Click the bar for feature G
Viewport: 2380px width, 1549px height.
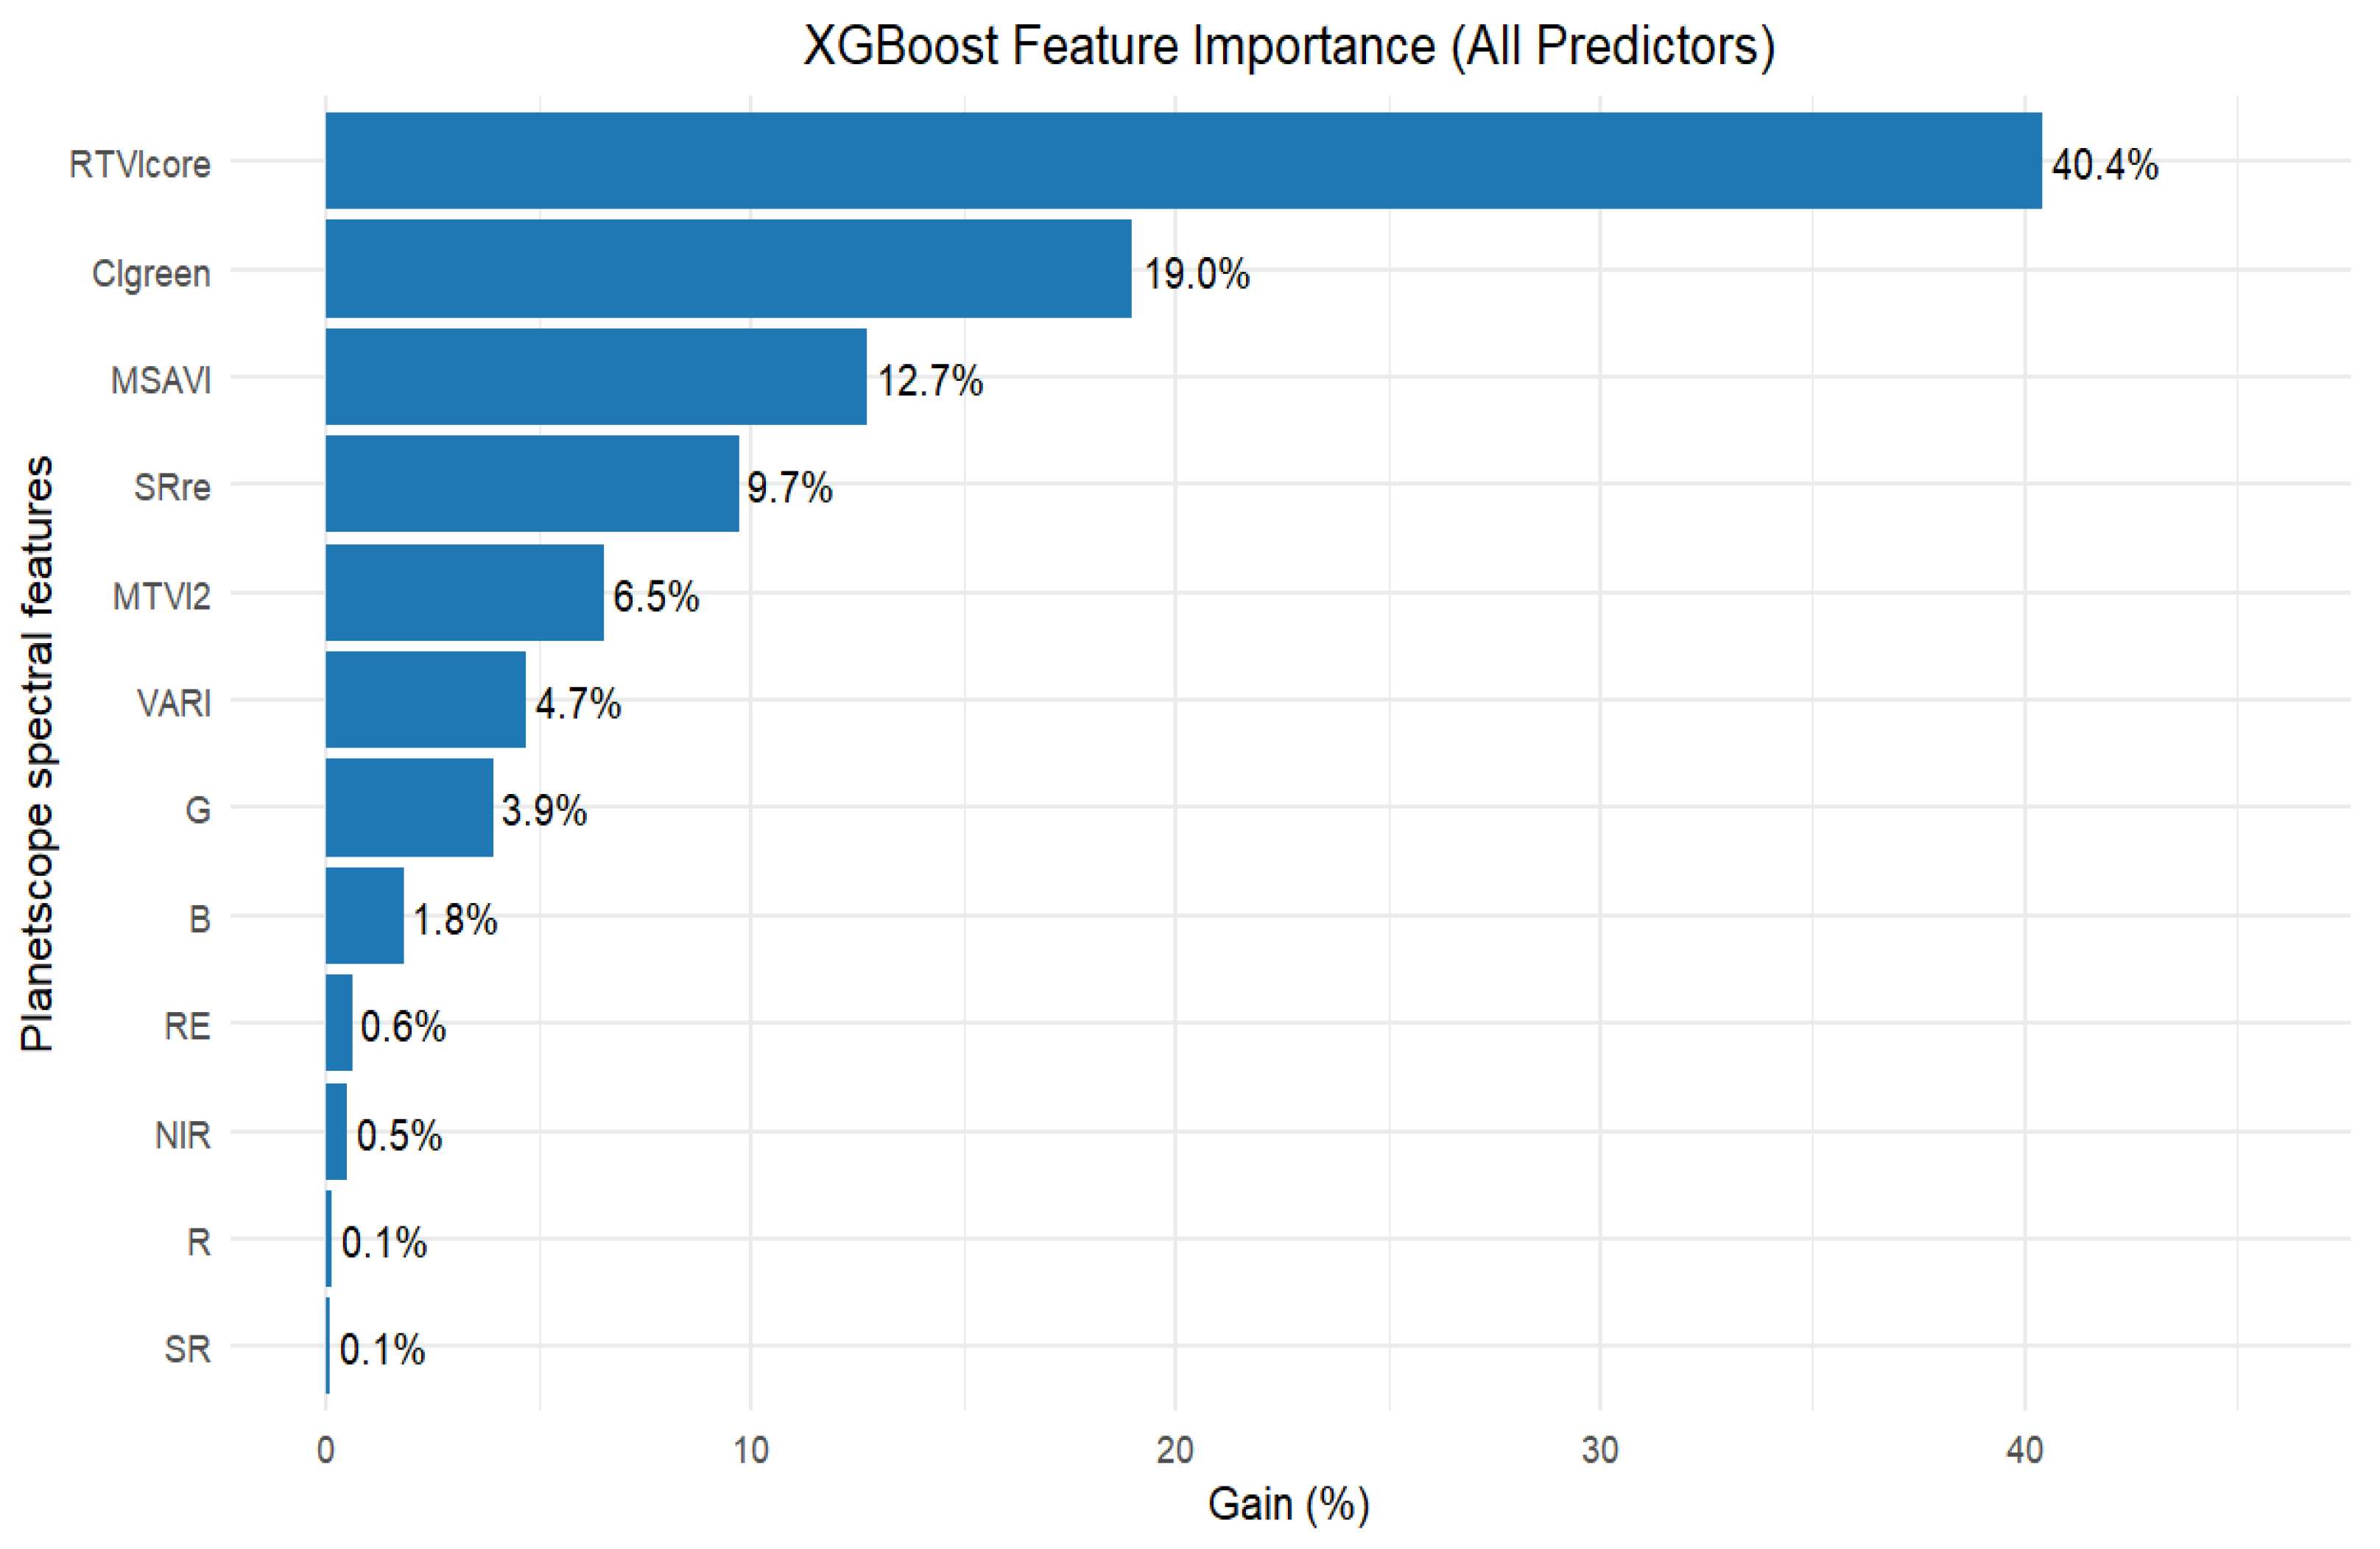pos(409,807)
